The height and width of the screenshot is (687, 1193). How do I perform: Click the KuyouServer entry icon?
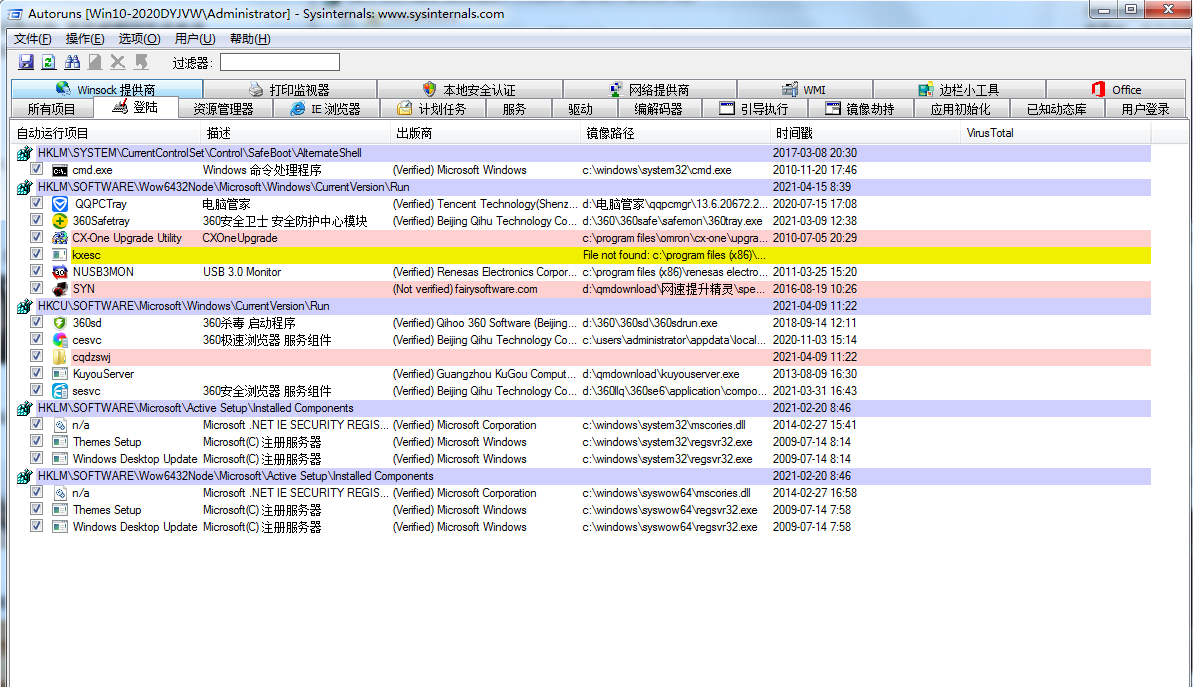60,374
